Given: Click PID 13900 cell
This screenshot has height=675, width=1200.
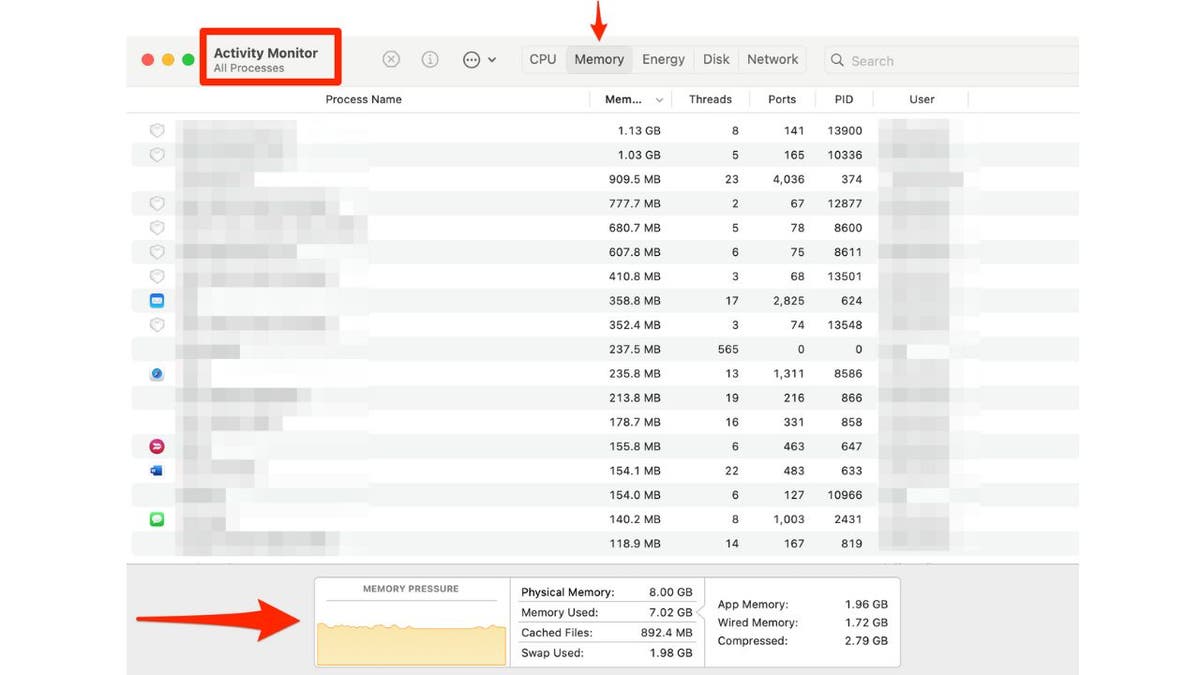Looking at the screenshot, I should coord(845,131).
